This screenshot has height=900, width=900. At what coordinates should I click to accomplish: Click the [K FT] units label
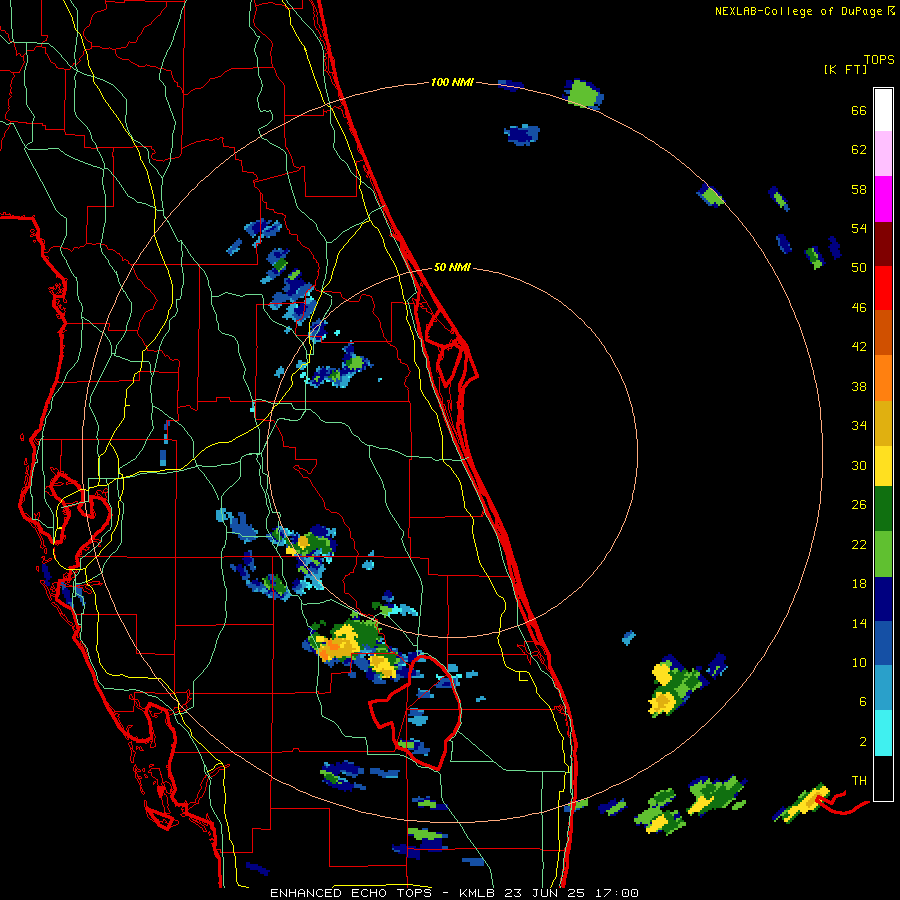(845, 69)
